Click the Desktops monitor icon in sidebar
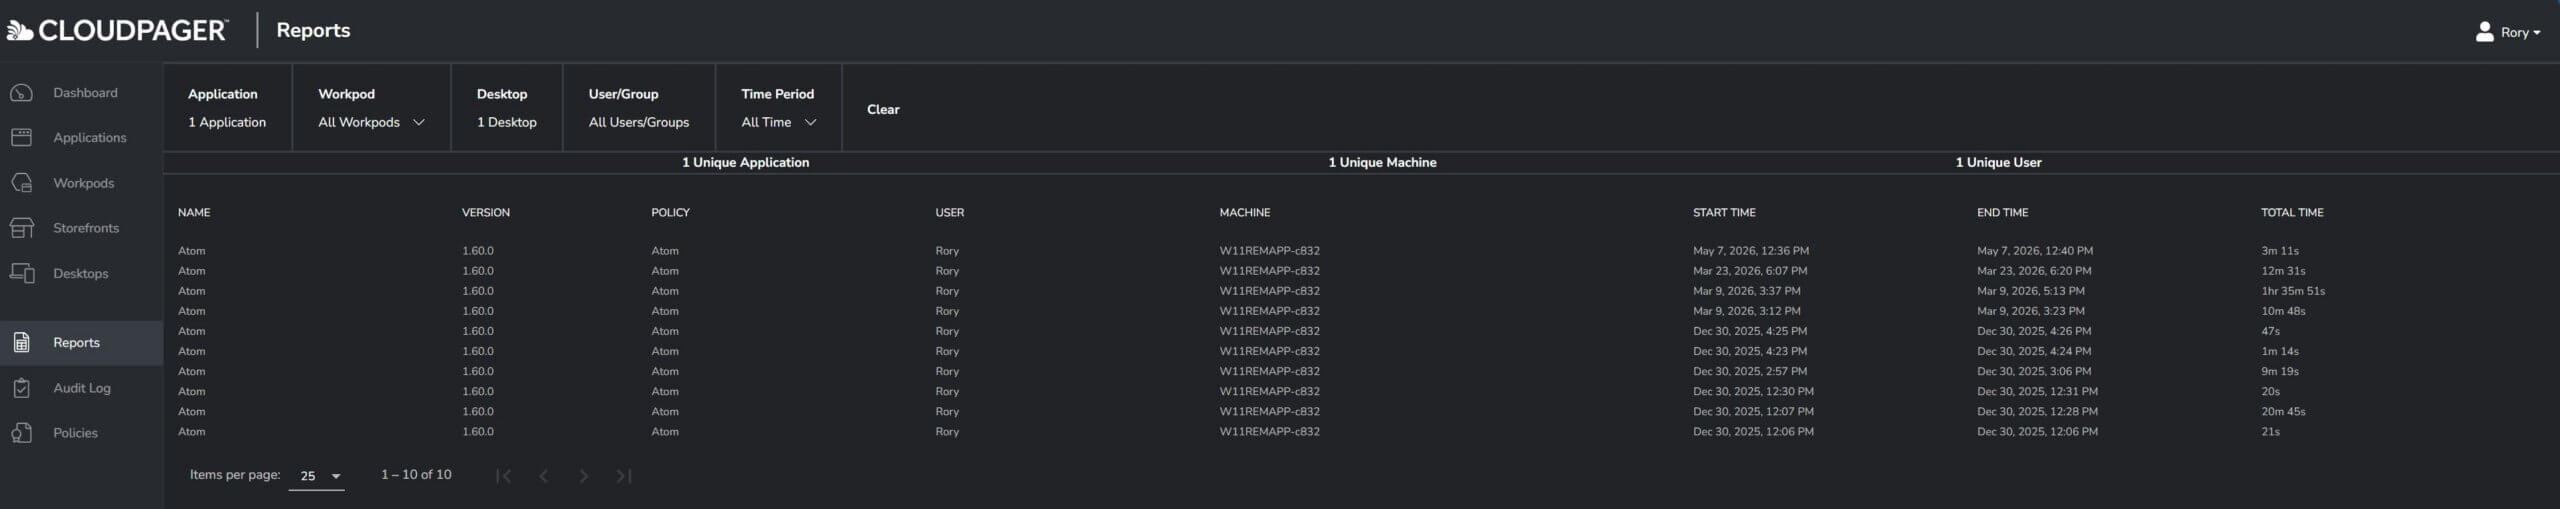Image resolution: width=2560 pixels, height=509 pixels. pyautogui.click(x=21, y=273)
